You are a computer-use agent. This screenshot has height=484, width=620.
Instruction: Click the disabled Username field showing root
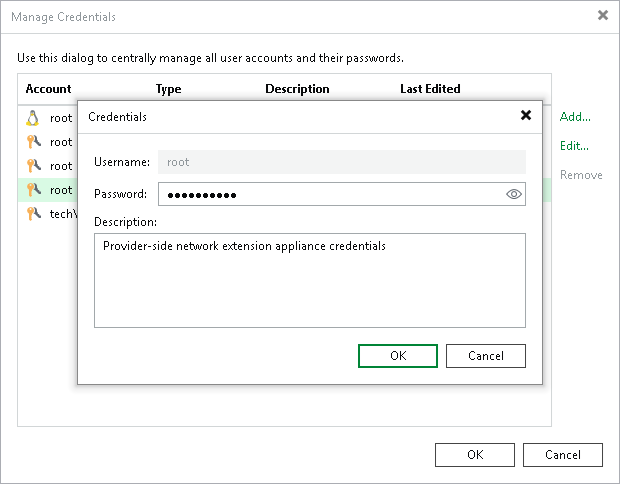coord(342,162)
